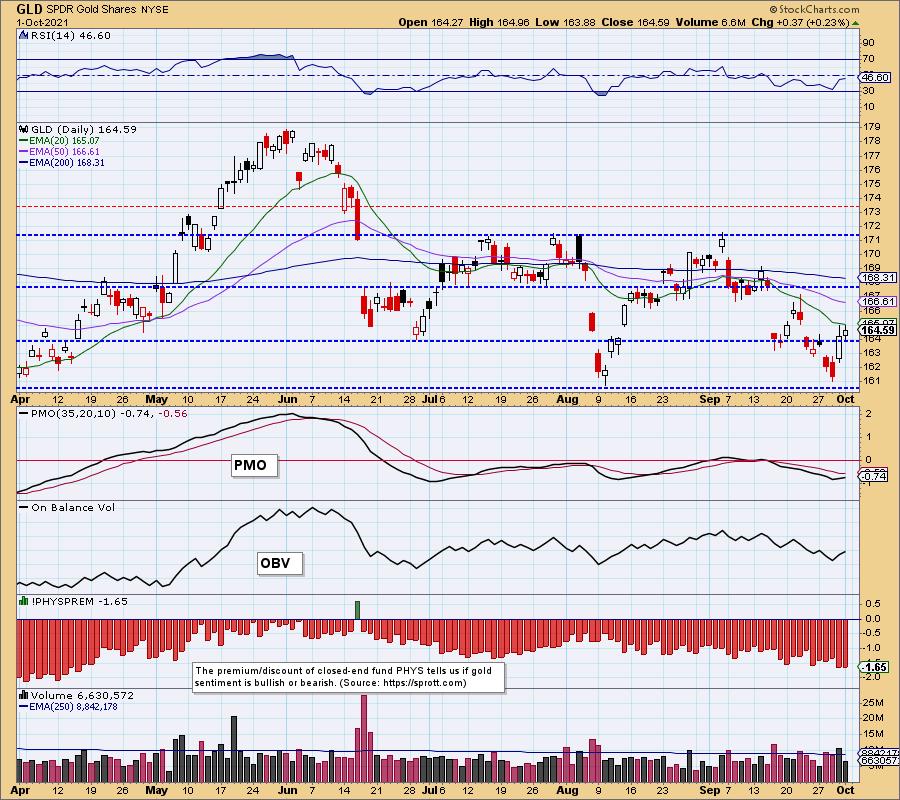The image size is (900, 800).
Task: Click the 1-Oct-2021 date label
Action: 42,22
